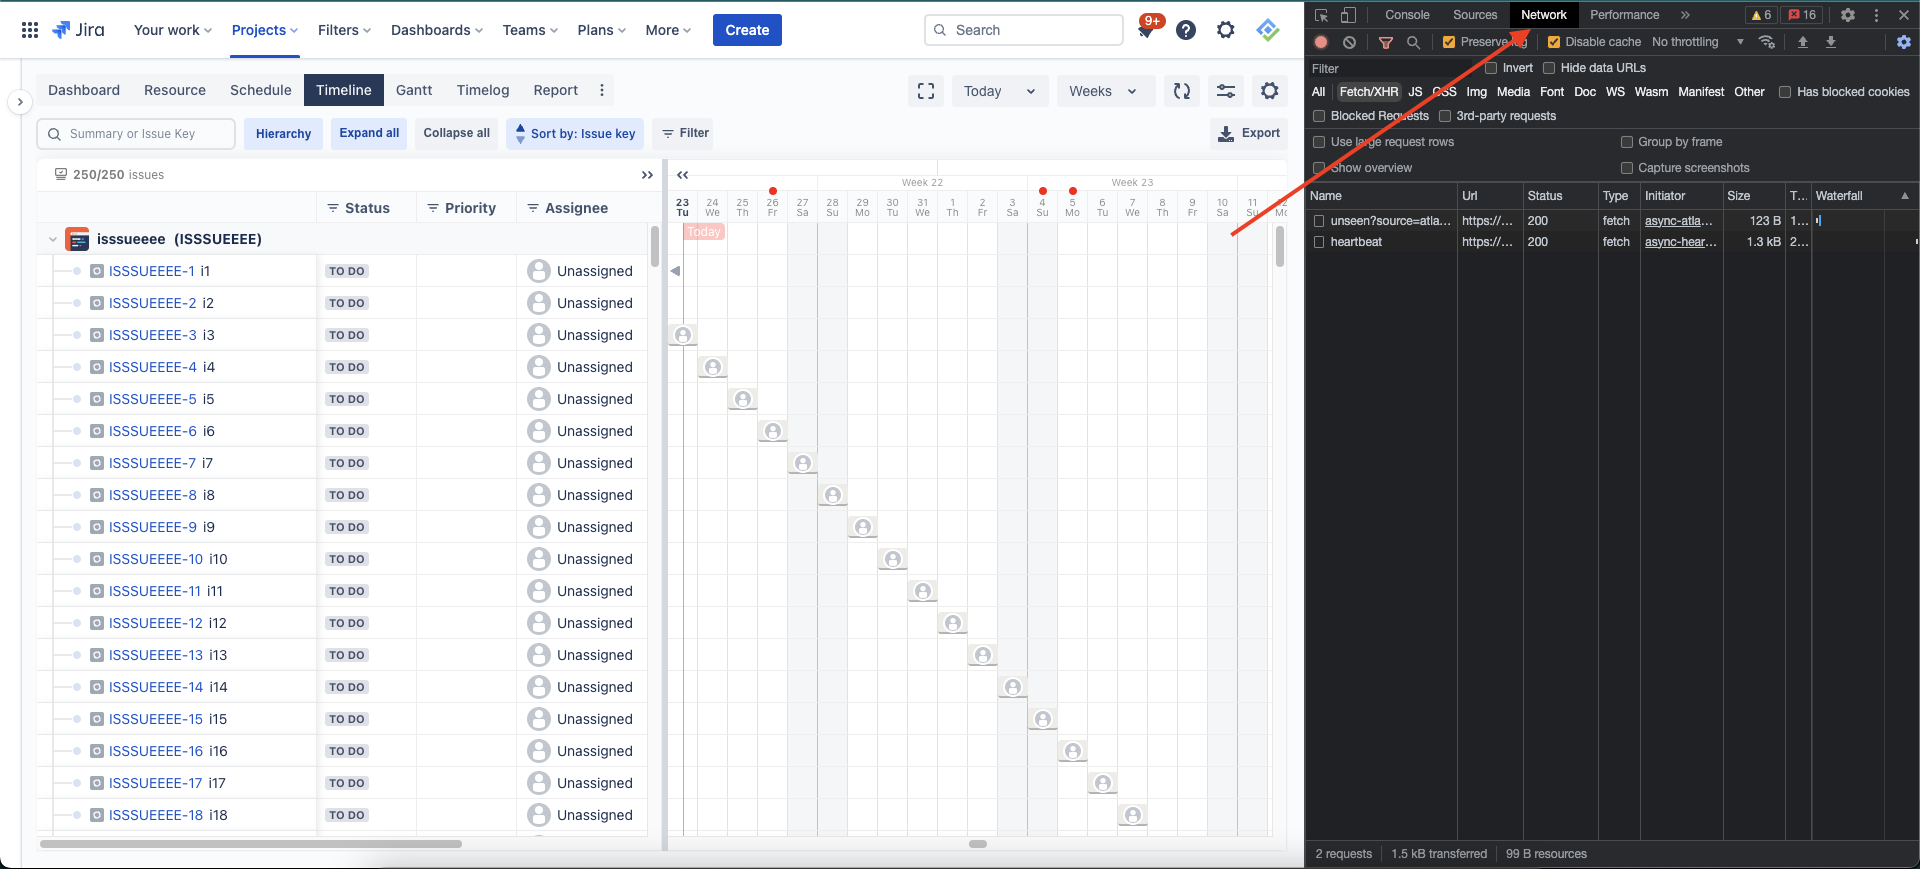
Task: Click the timeline refresh sync icon
Action: (x=1182, y=91)
